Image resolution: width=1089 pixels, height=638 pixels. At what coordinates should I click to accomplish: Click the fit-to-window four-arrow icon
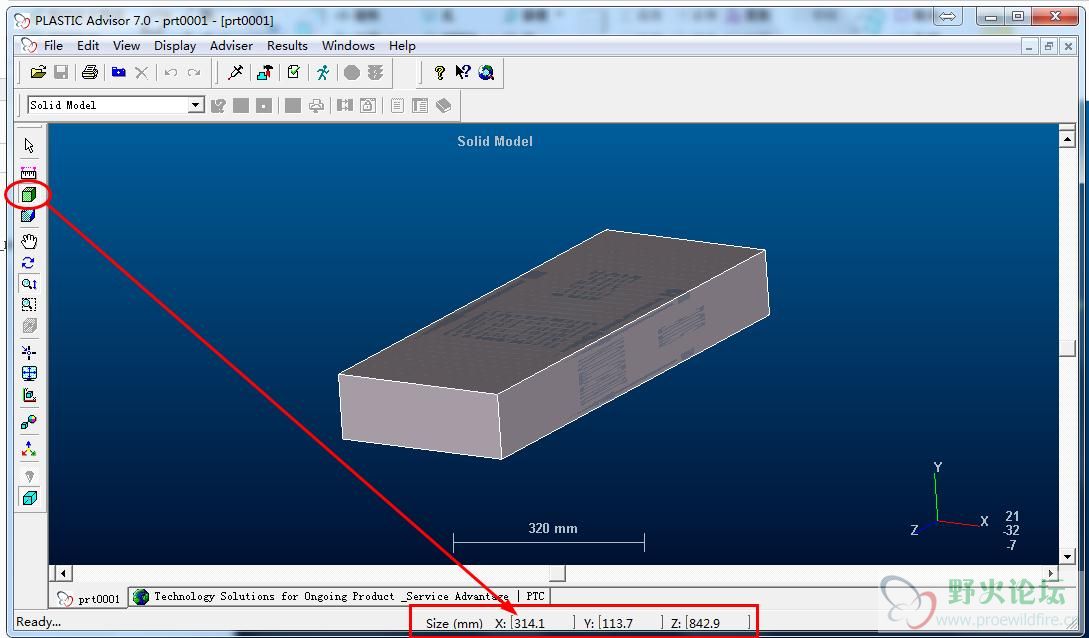point(28,373)
